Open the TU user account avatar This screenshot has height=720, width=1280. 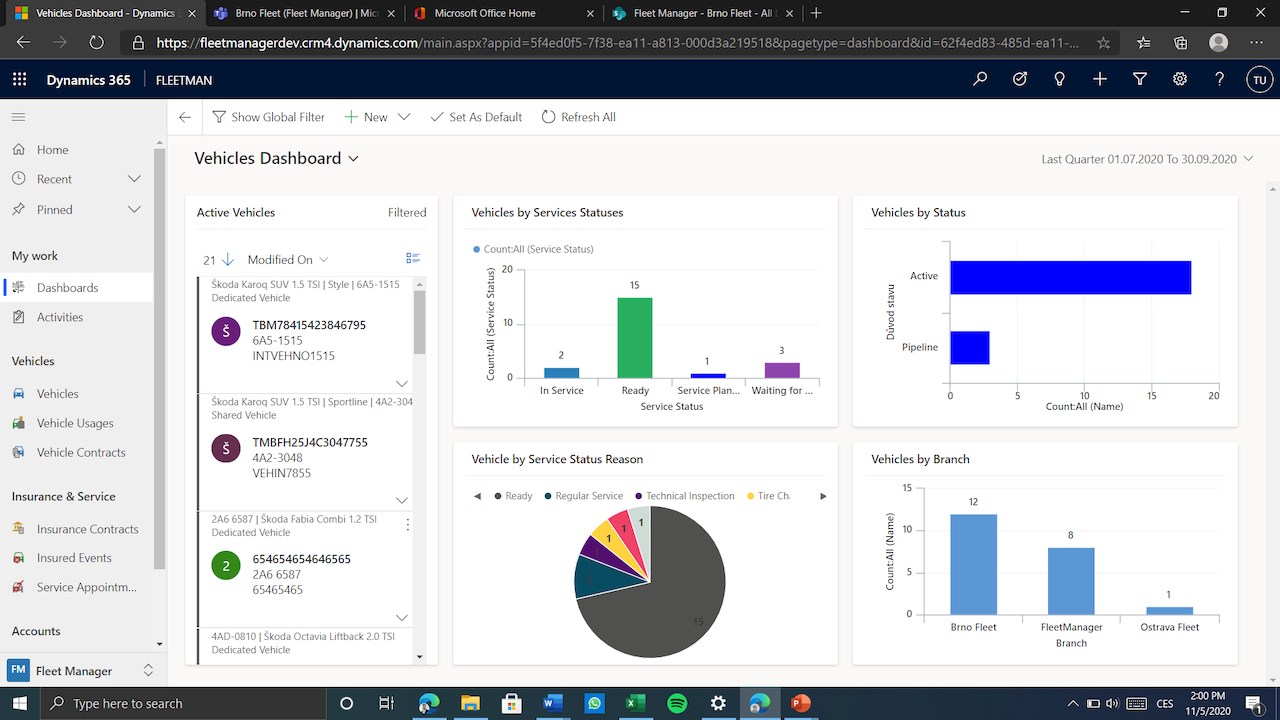tap(1259, 80)
